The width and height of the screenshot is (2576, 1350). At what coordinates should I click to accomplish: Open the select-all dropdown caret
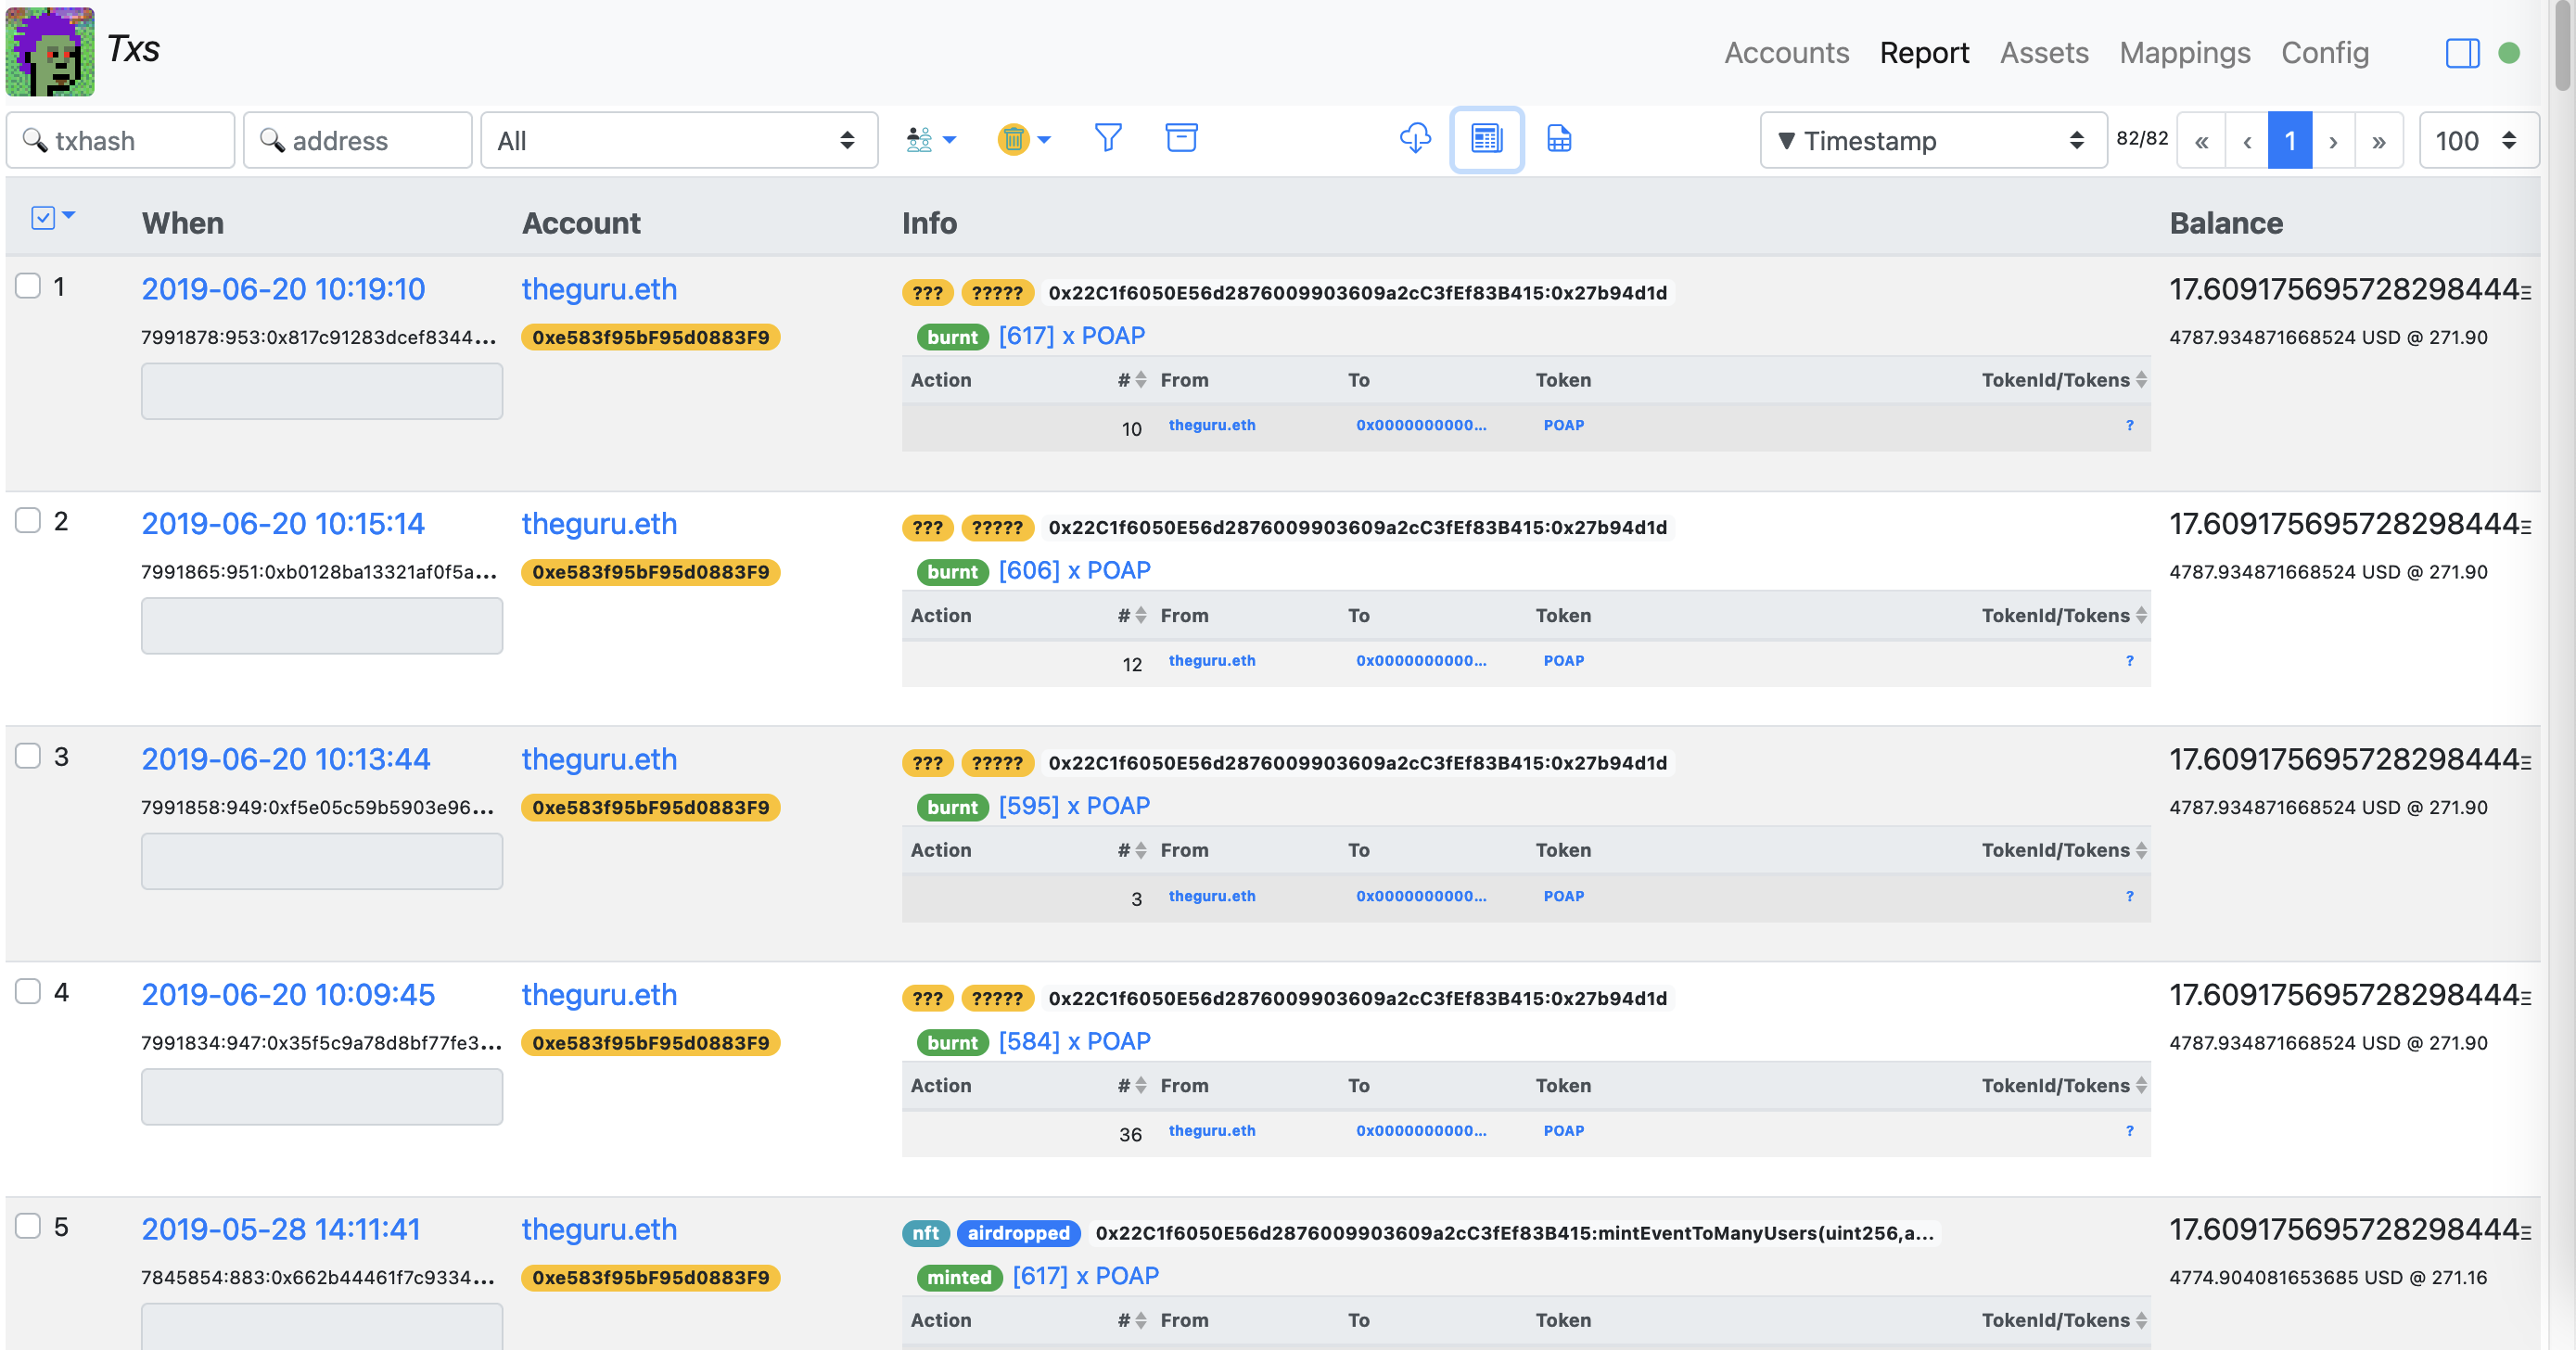[69, 215]
